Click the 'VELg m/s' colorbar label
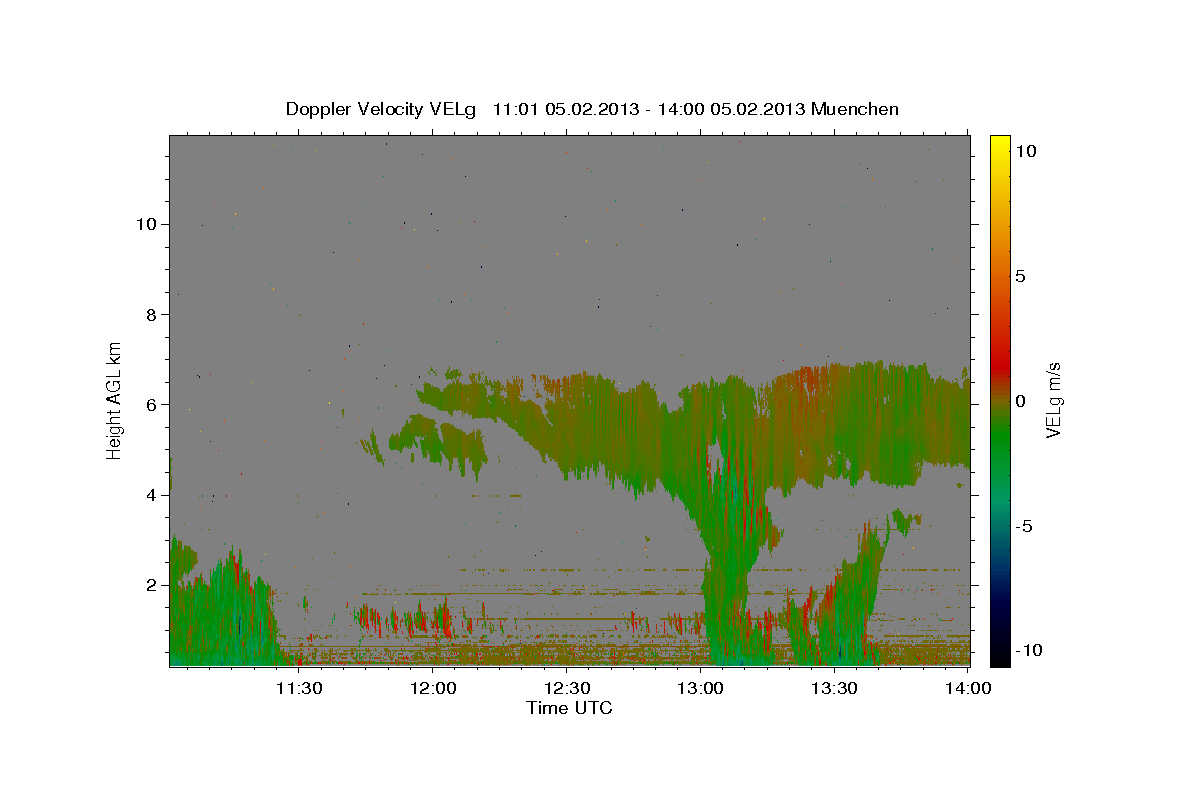Screen dimensions: 1200x800 tap(1053, 400)
